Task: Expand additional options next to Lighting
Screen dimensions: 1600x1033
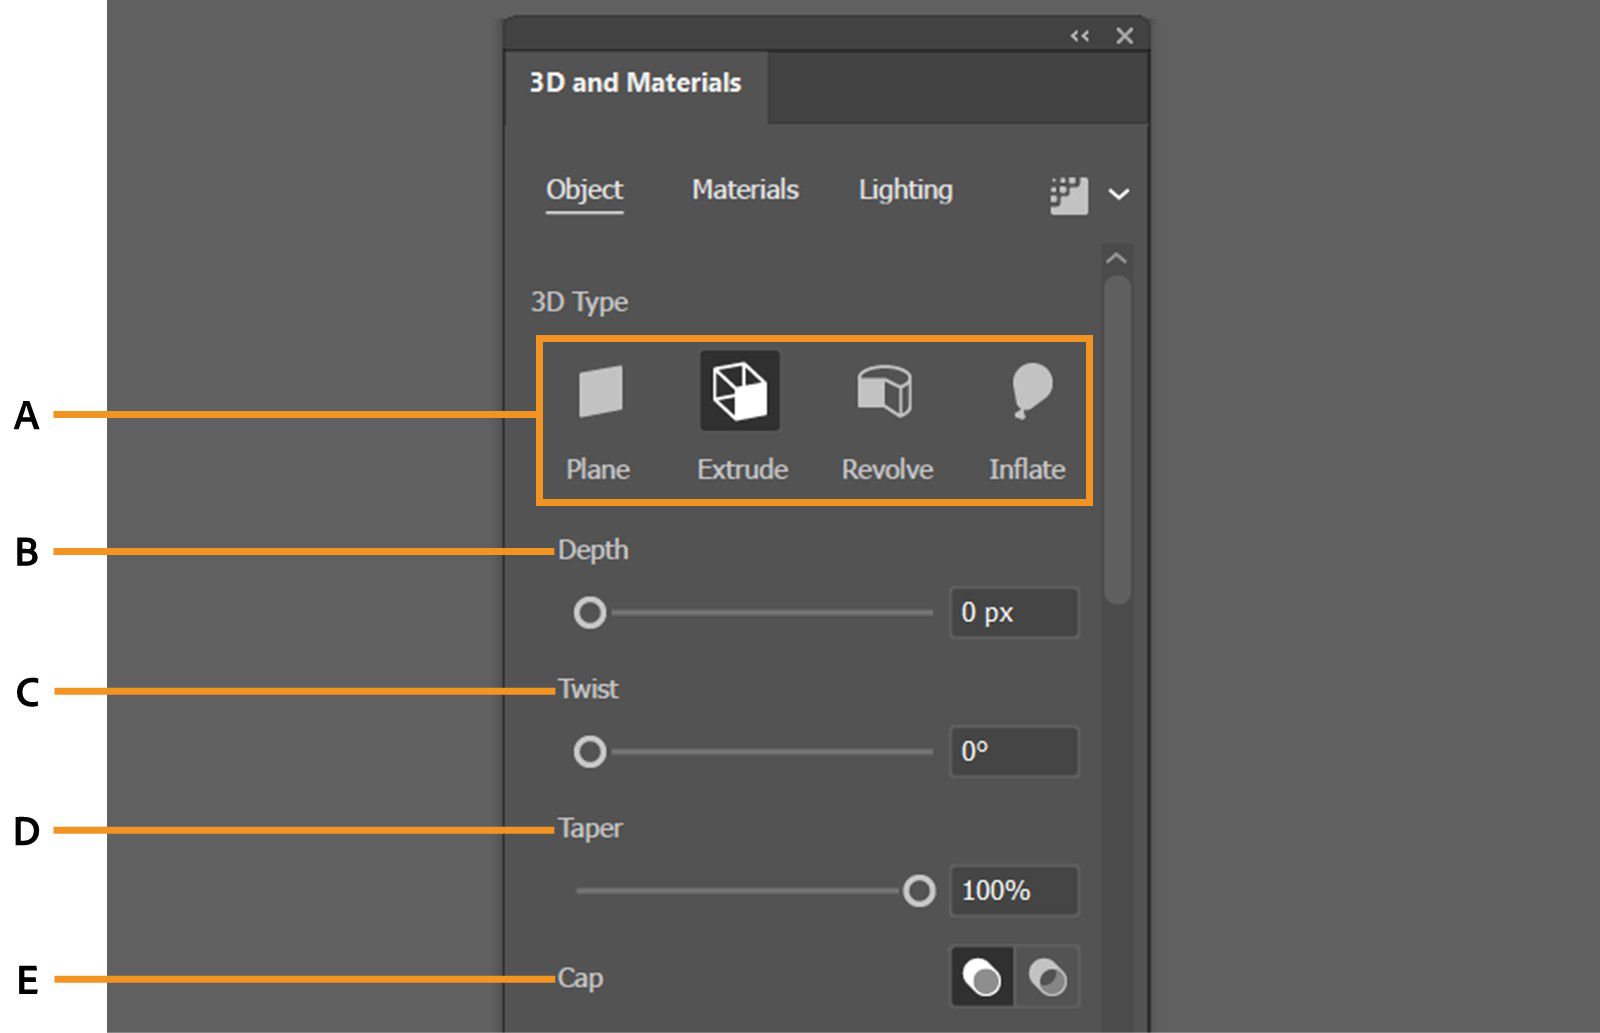Action: tap(1119, 193)
